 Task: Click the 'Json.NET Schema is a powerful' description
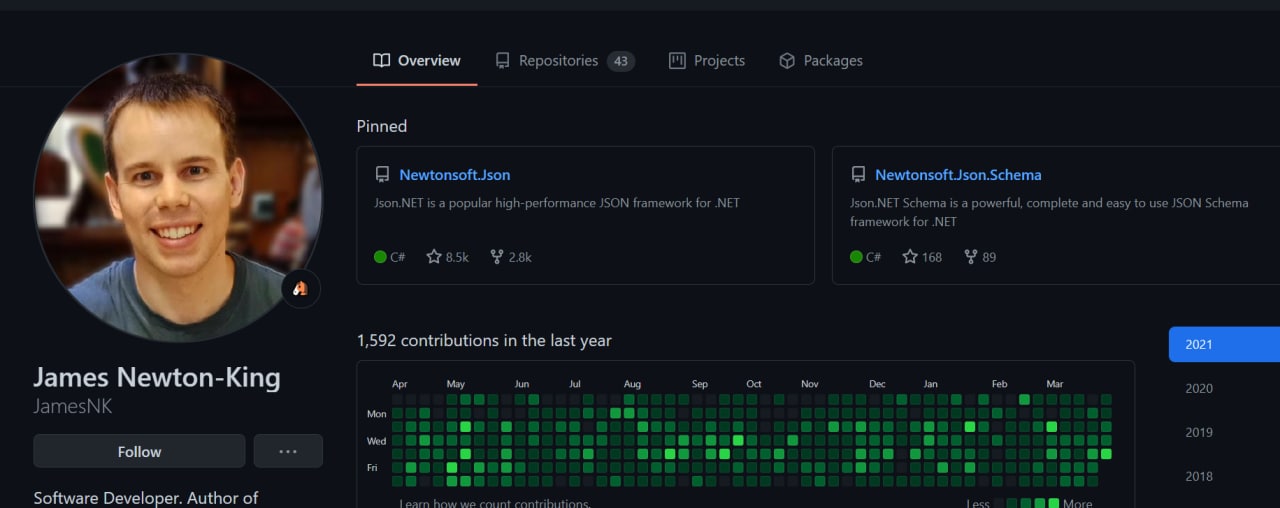[x=1049, y=212]
